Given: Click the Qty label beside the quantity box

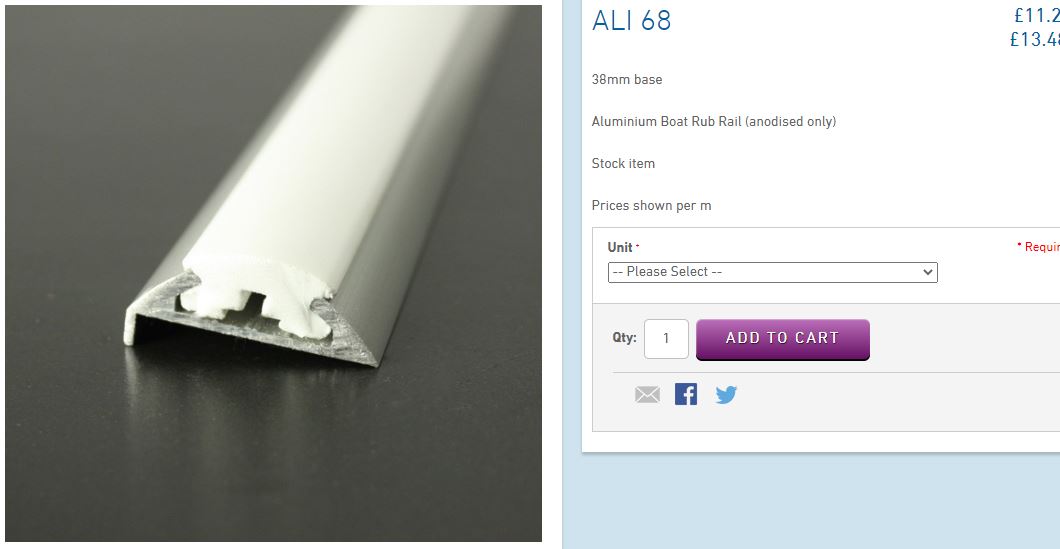Looking at the screenshot, I should point(624,337).
